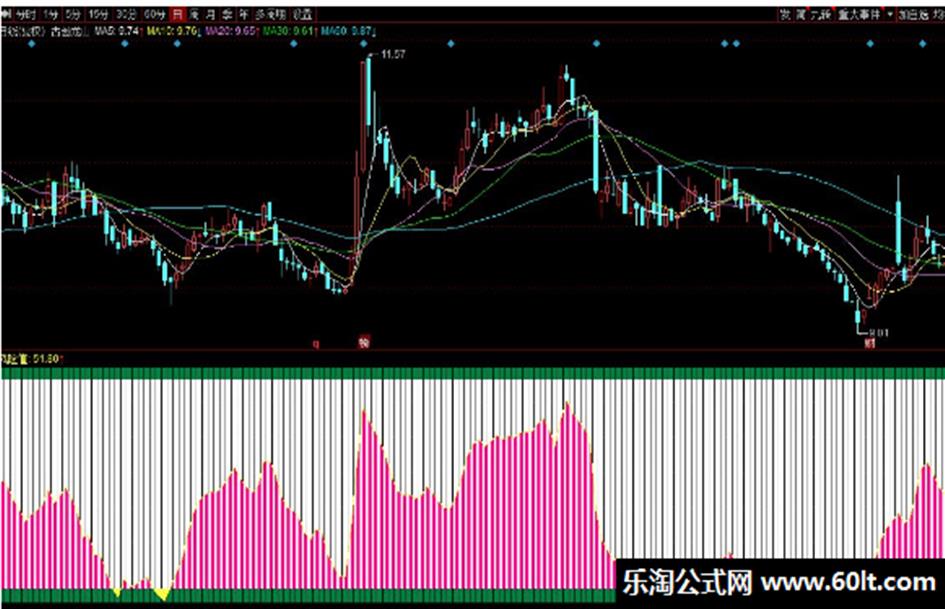This screenshot has height=609, width=945.
Task: Click the yellow MA10 9.76 indicator label
Action: coord(173,31)
